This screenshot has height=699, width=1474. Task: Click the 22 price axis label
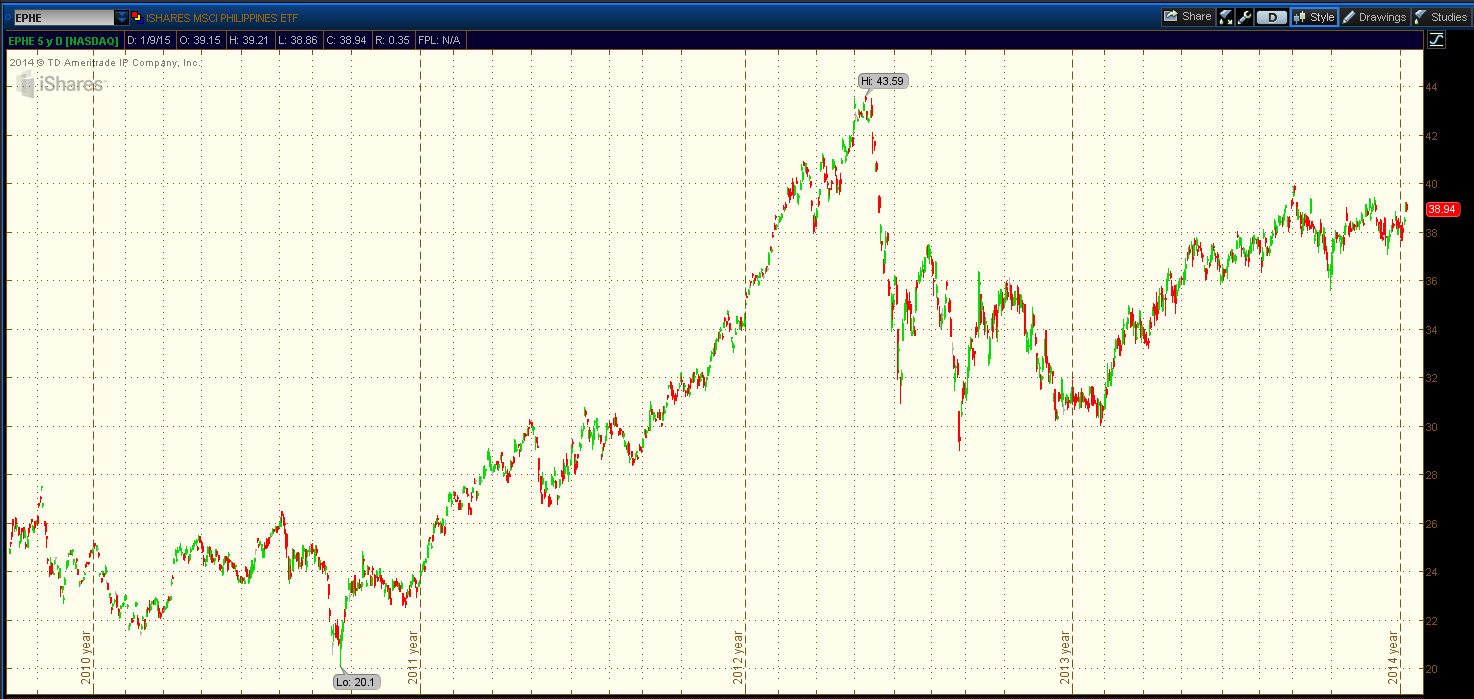coord(1432,621)
